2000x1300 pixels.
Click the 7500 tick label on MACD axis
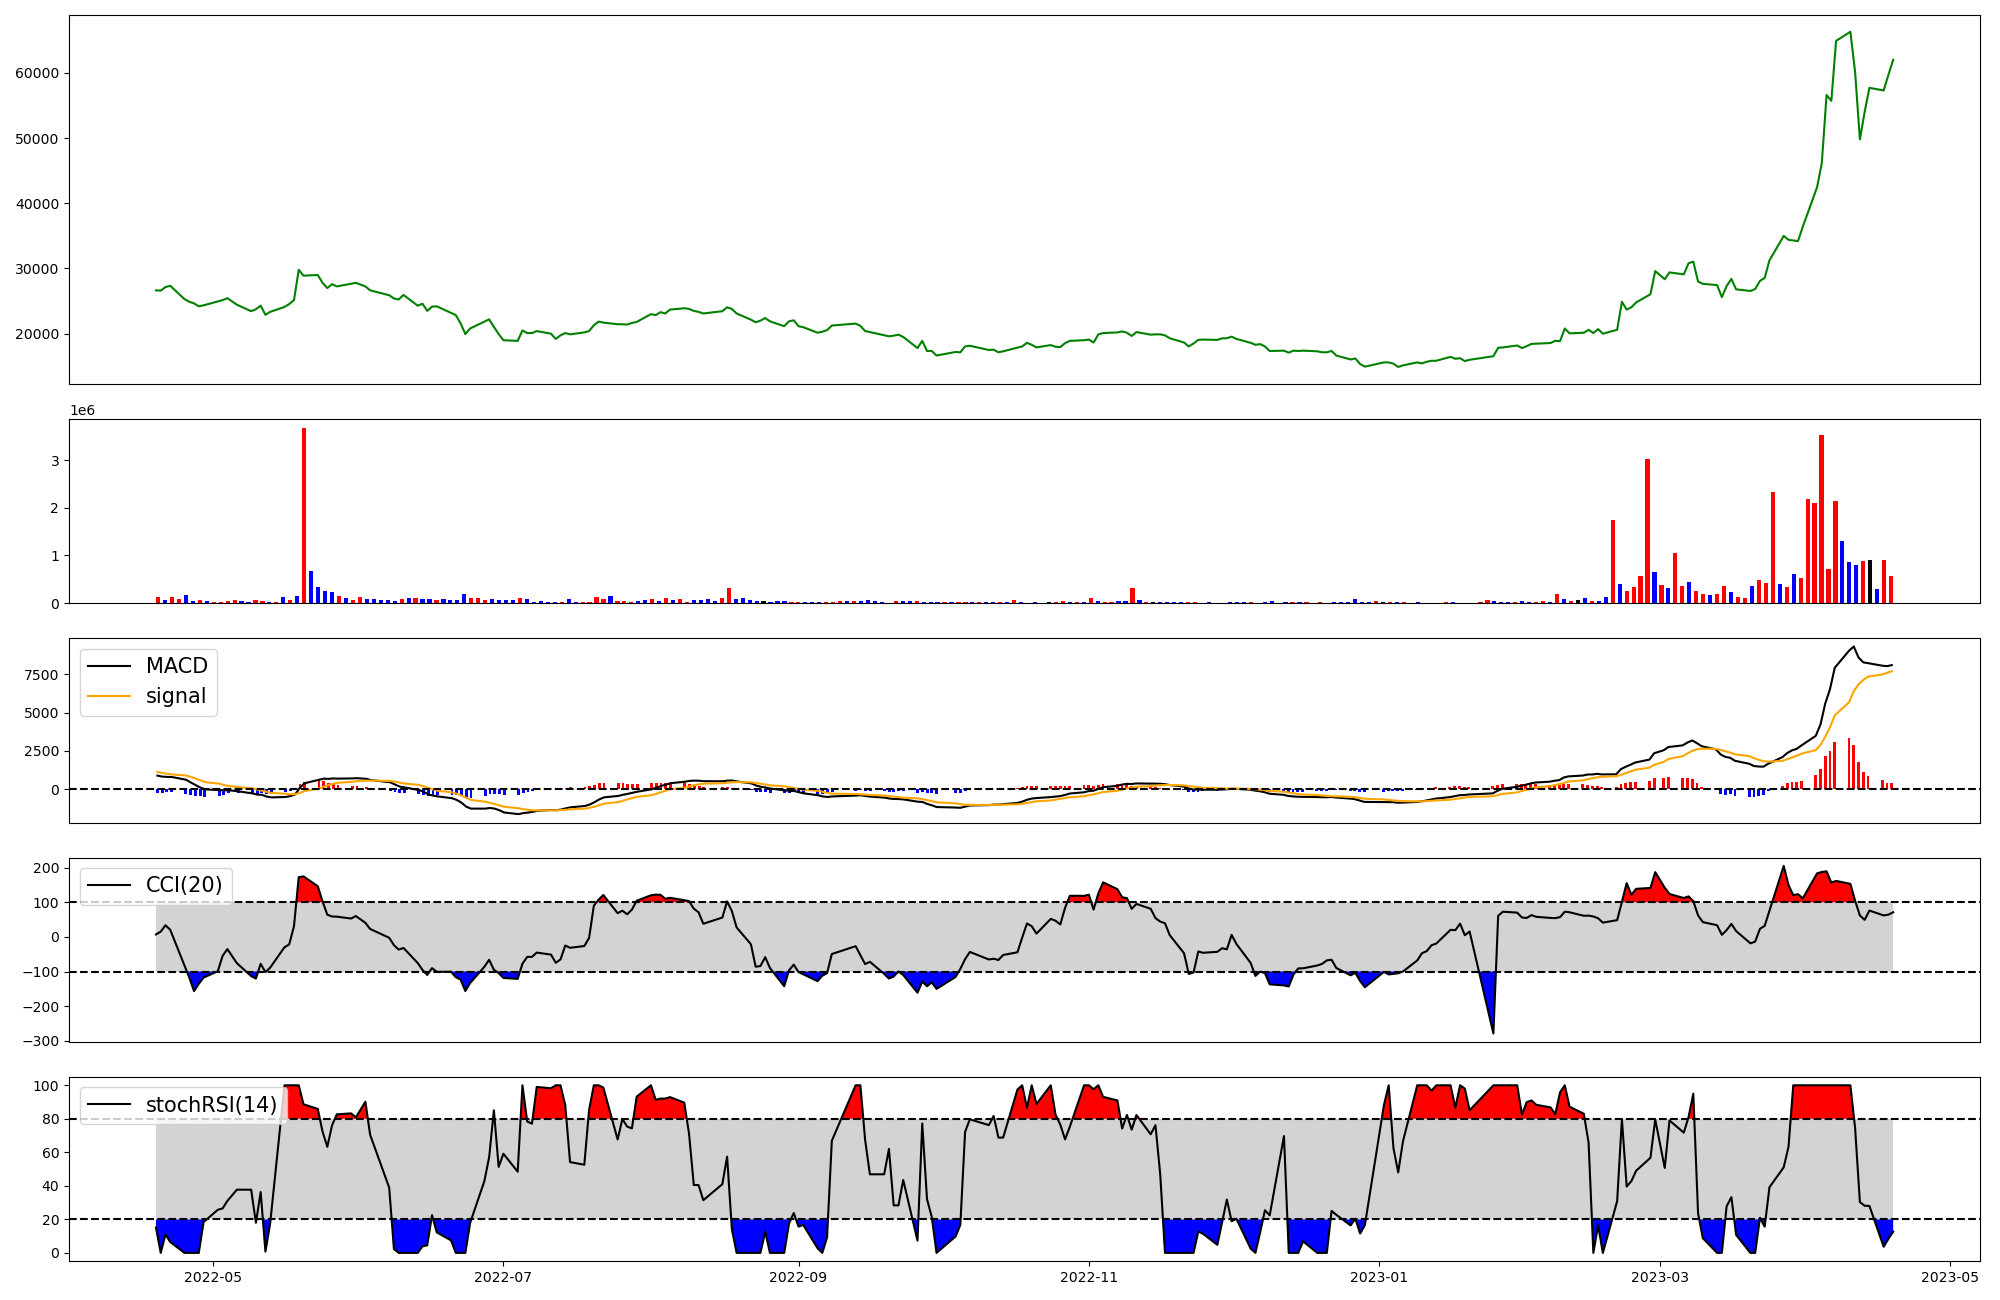pyautogui.click(x=42, y=675)
